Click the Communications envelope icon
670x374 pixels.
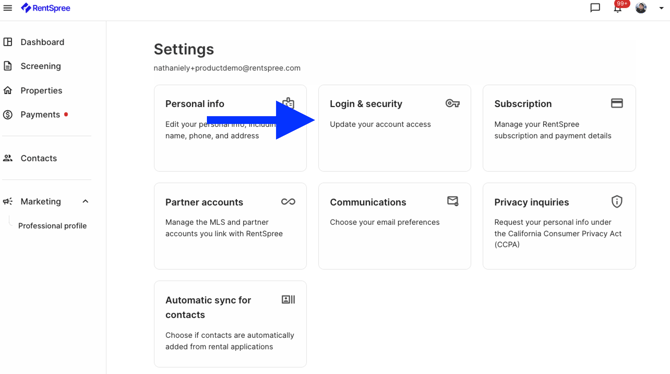coord(453,201)
